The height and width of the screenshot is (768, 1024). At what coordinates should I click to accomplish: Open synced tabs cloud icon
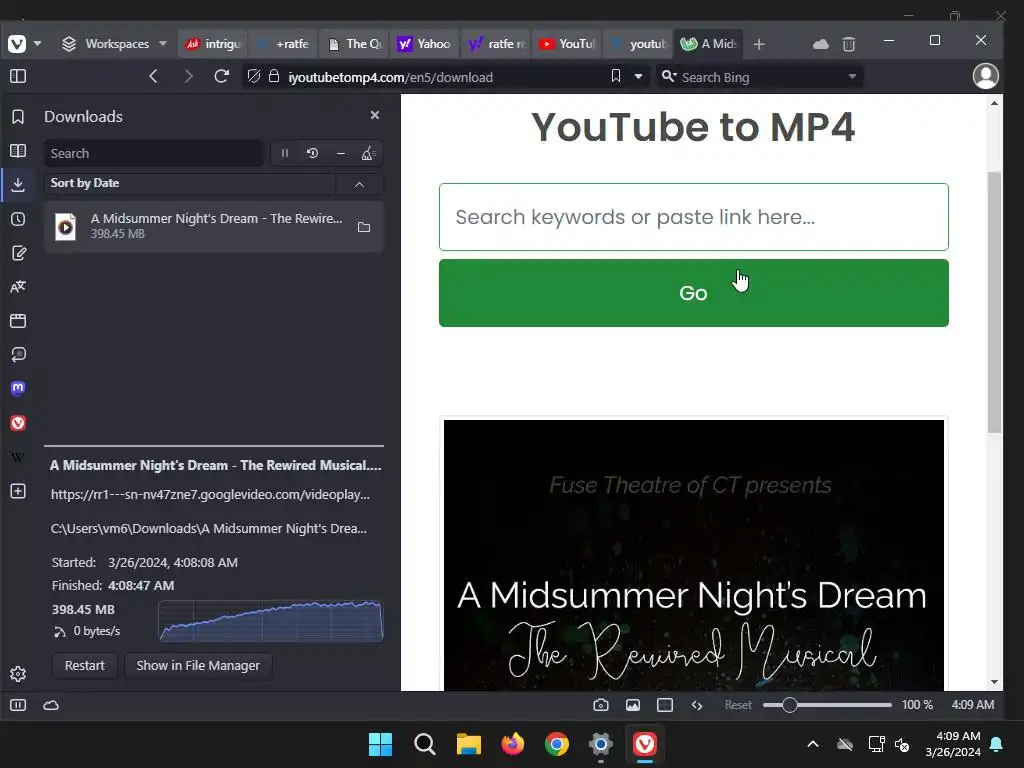tap(820, 44)
